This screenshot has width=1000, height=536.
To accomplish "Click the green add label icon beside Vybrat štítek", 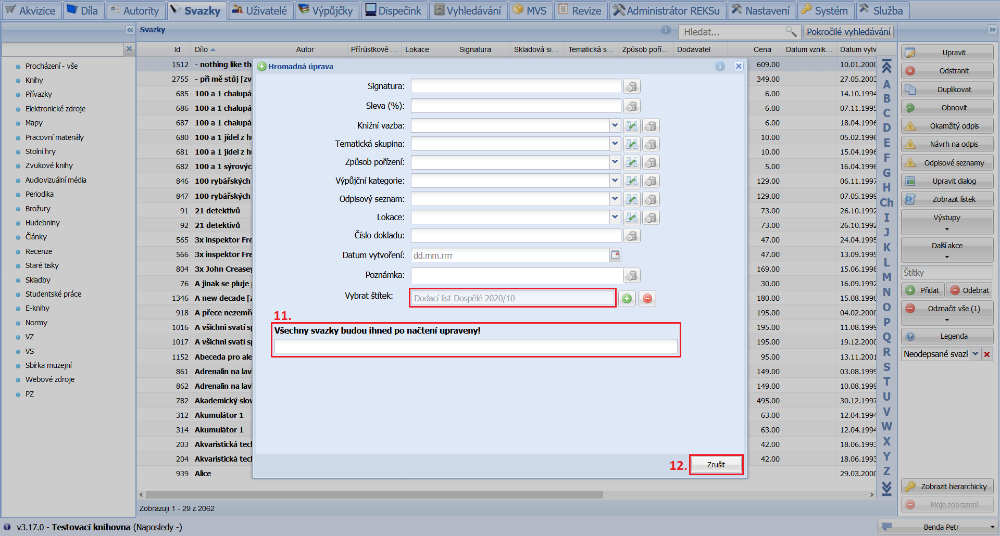I will (x=627, y=298).
